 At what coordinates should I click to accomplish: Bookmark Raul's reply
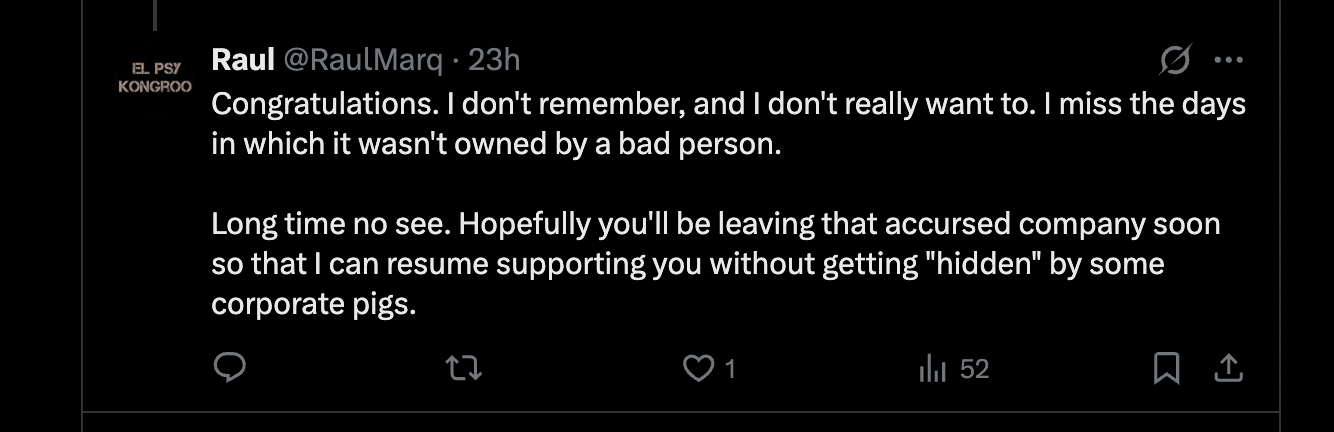1166,369
